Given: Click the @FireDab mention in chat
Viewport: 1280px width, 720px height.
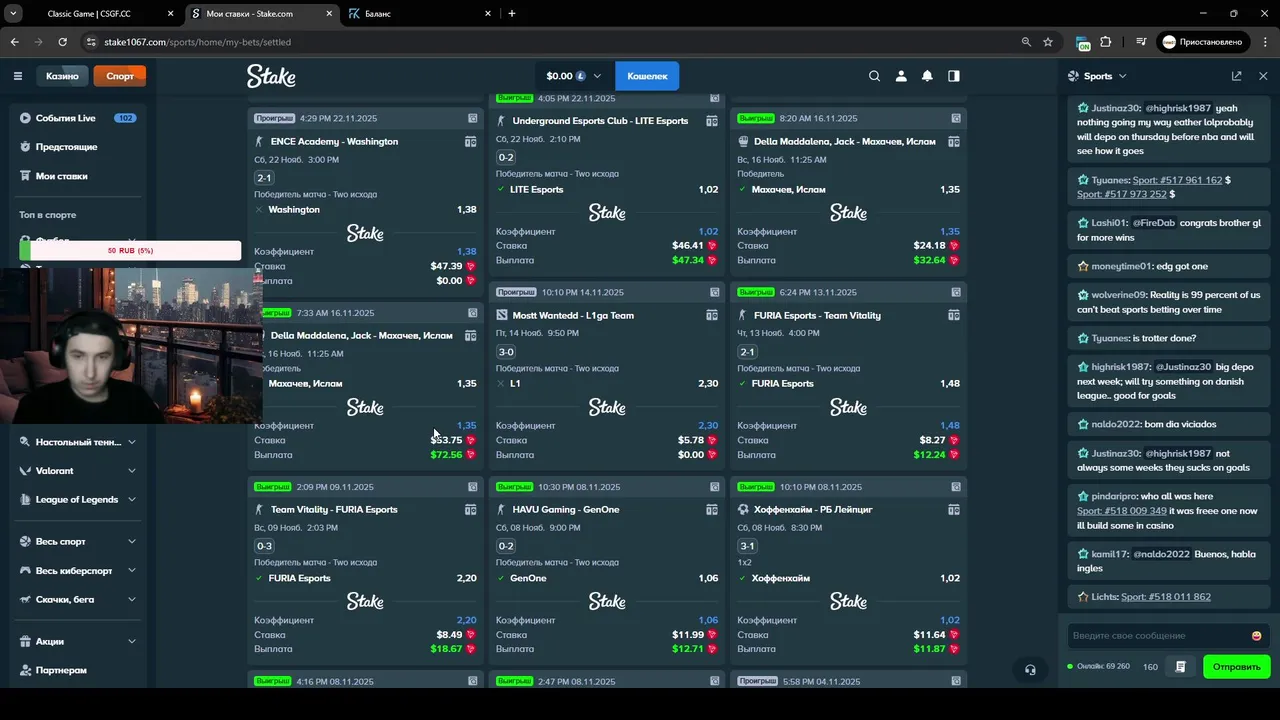Looking at the screenshot, I should (x=1154, y=223).
